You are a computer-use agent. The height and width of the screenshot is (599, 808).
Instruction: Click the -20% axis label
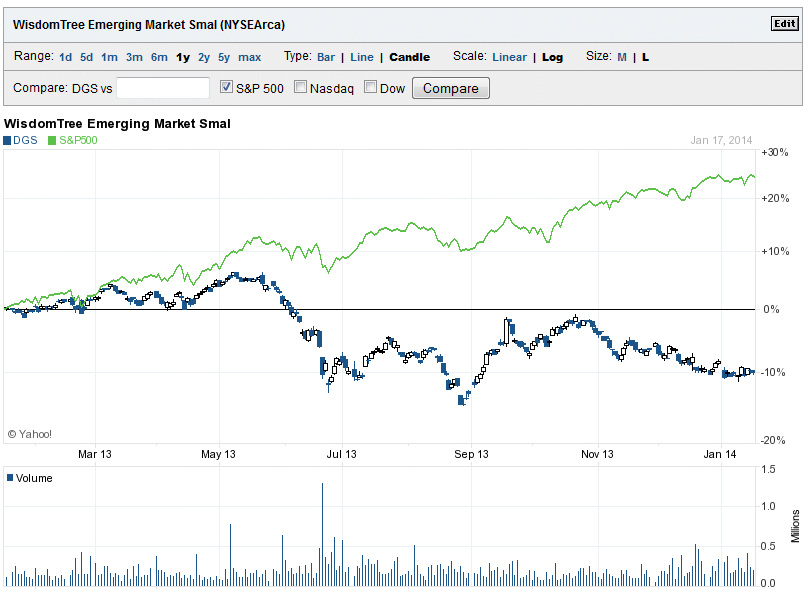tap(773, 440)
